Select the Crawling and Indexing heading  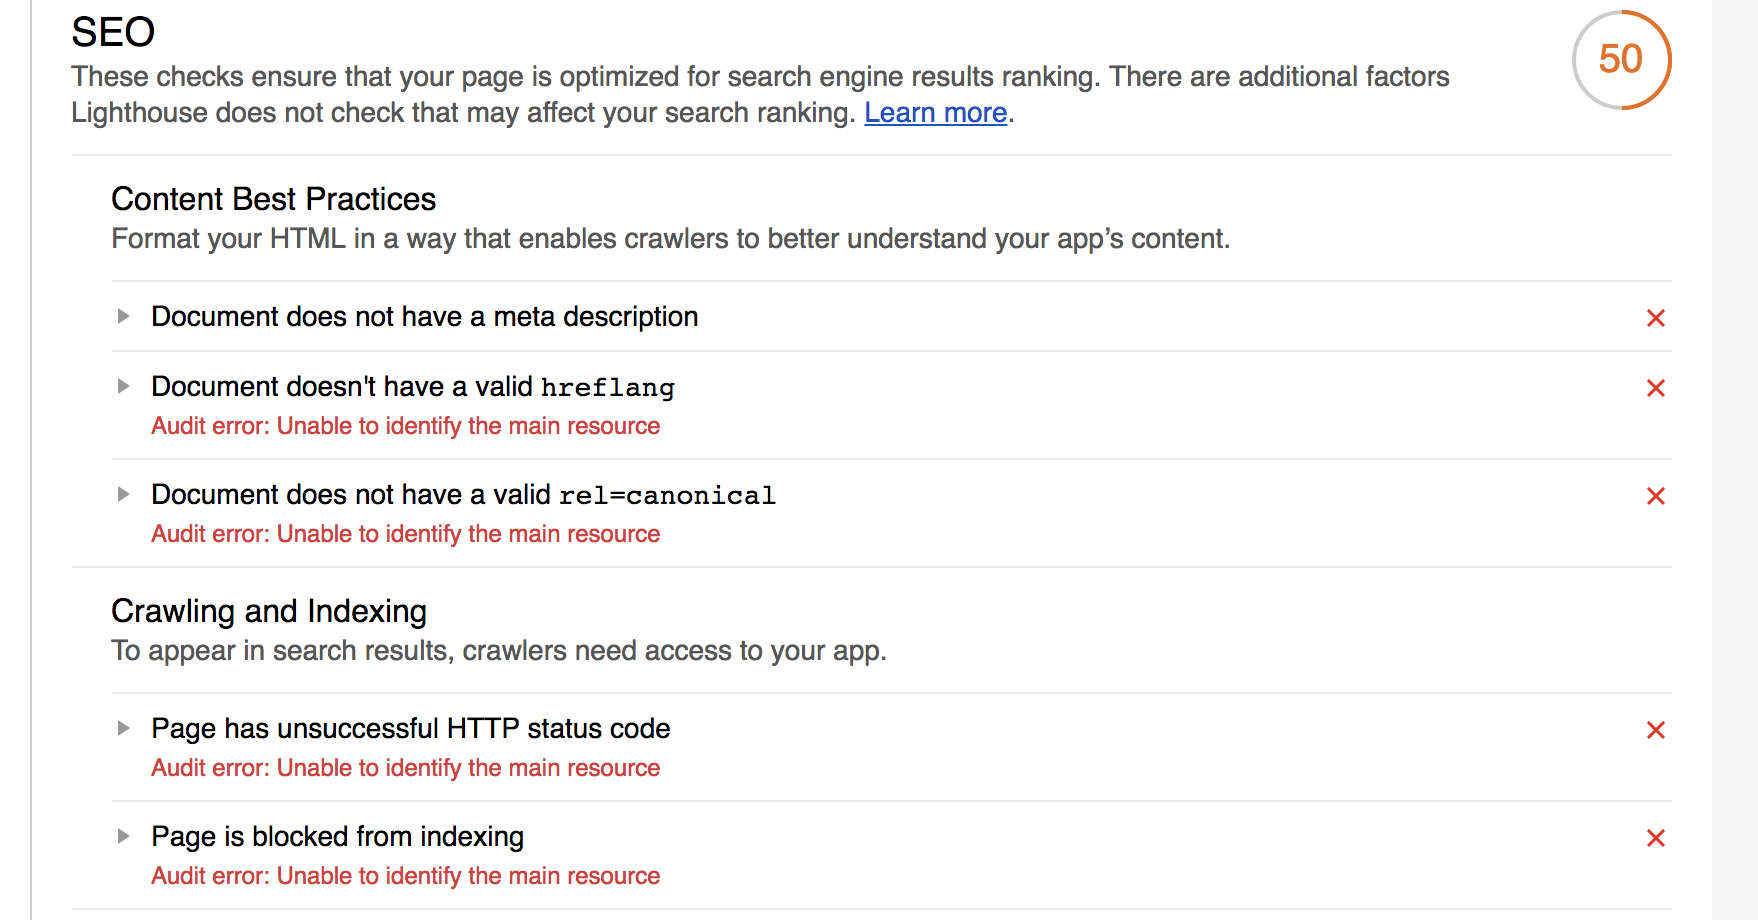tap(269, 611)
